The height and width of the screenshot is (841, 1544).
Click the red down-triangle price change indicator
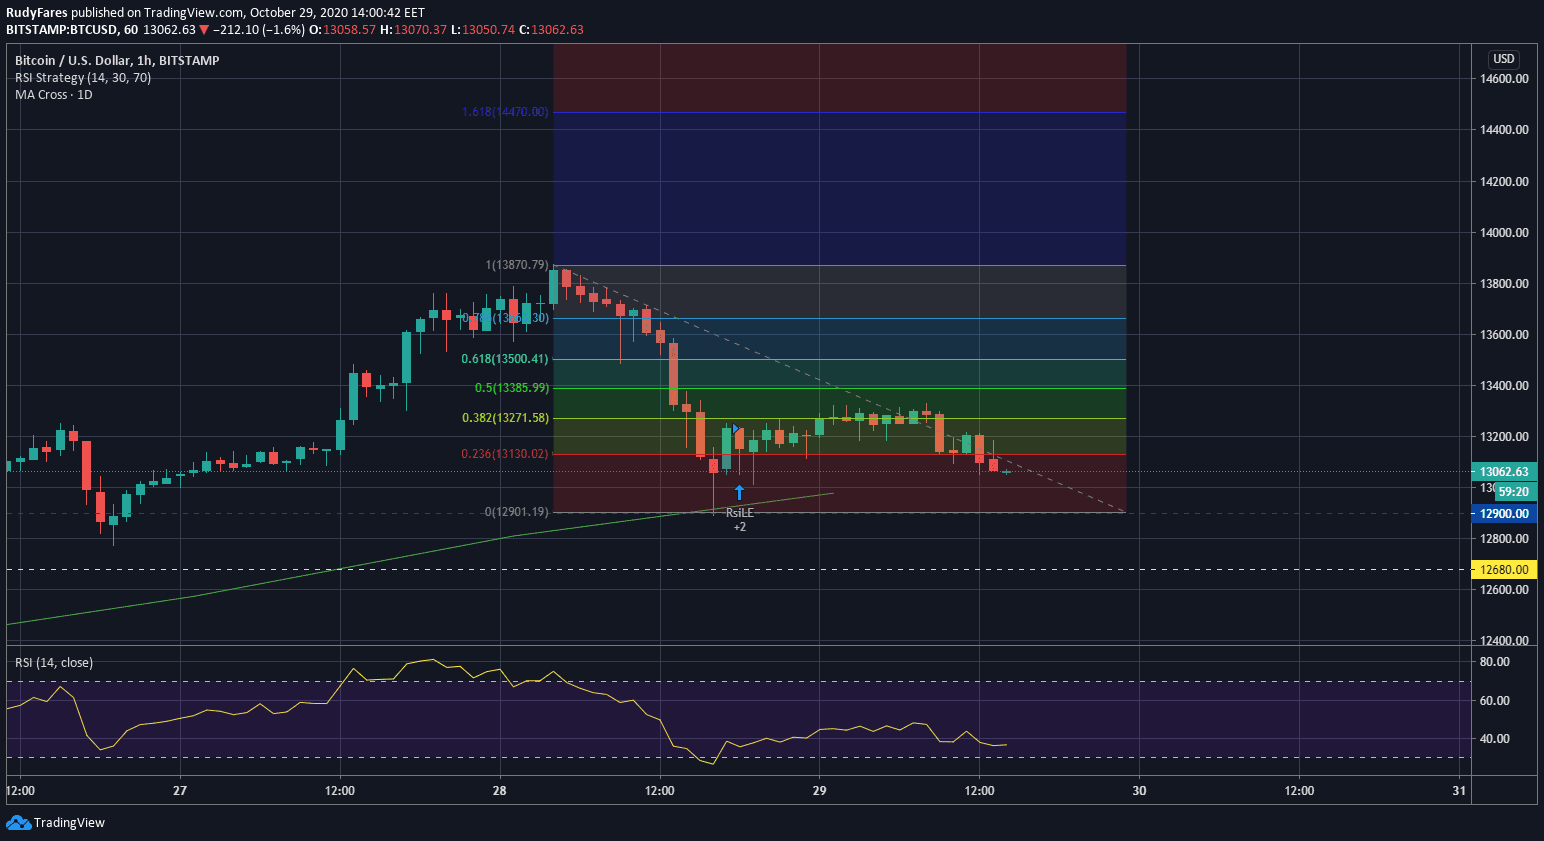204,30
